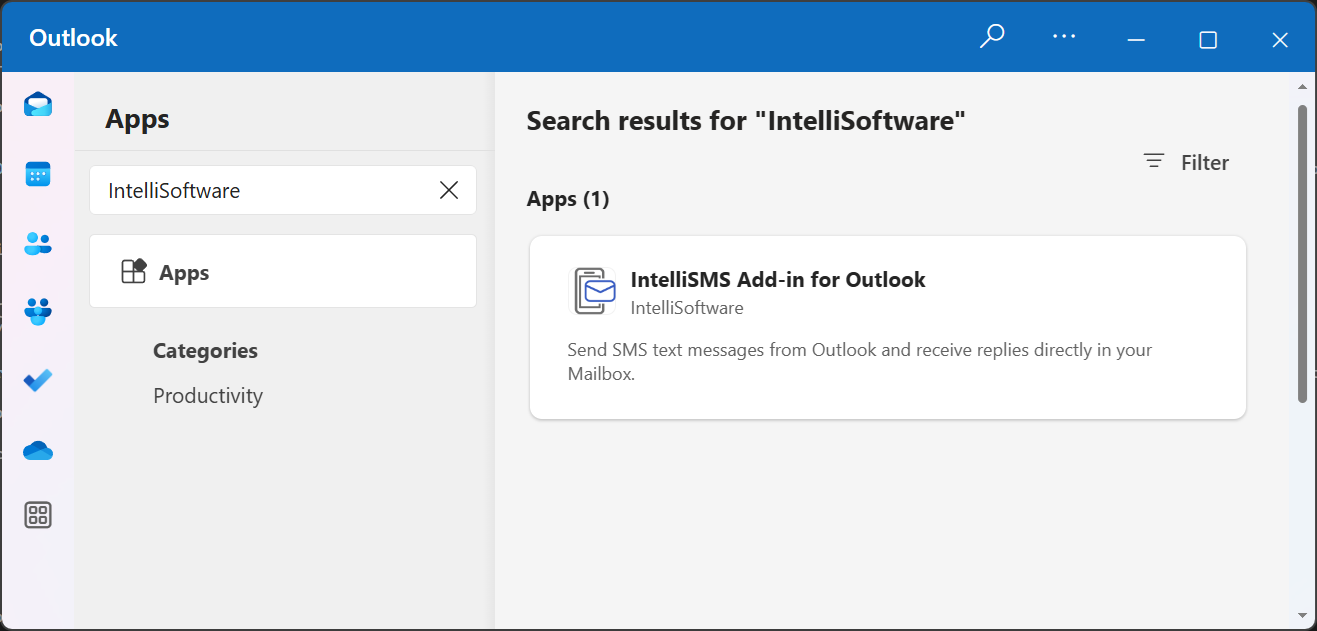Select the Productivity category
1317x631 pixels.
tap(207, 395)
